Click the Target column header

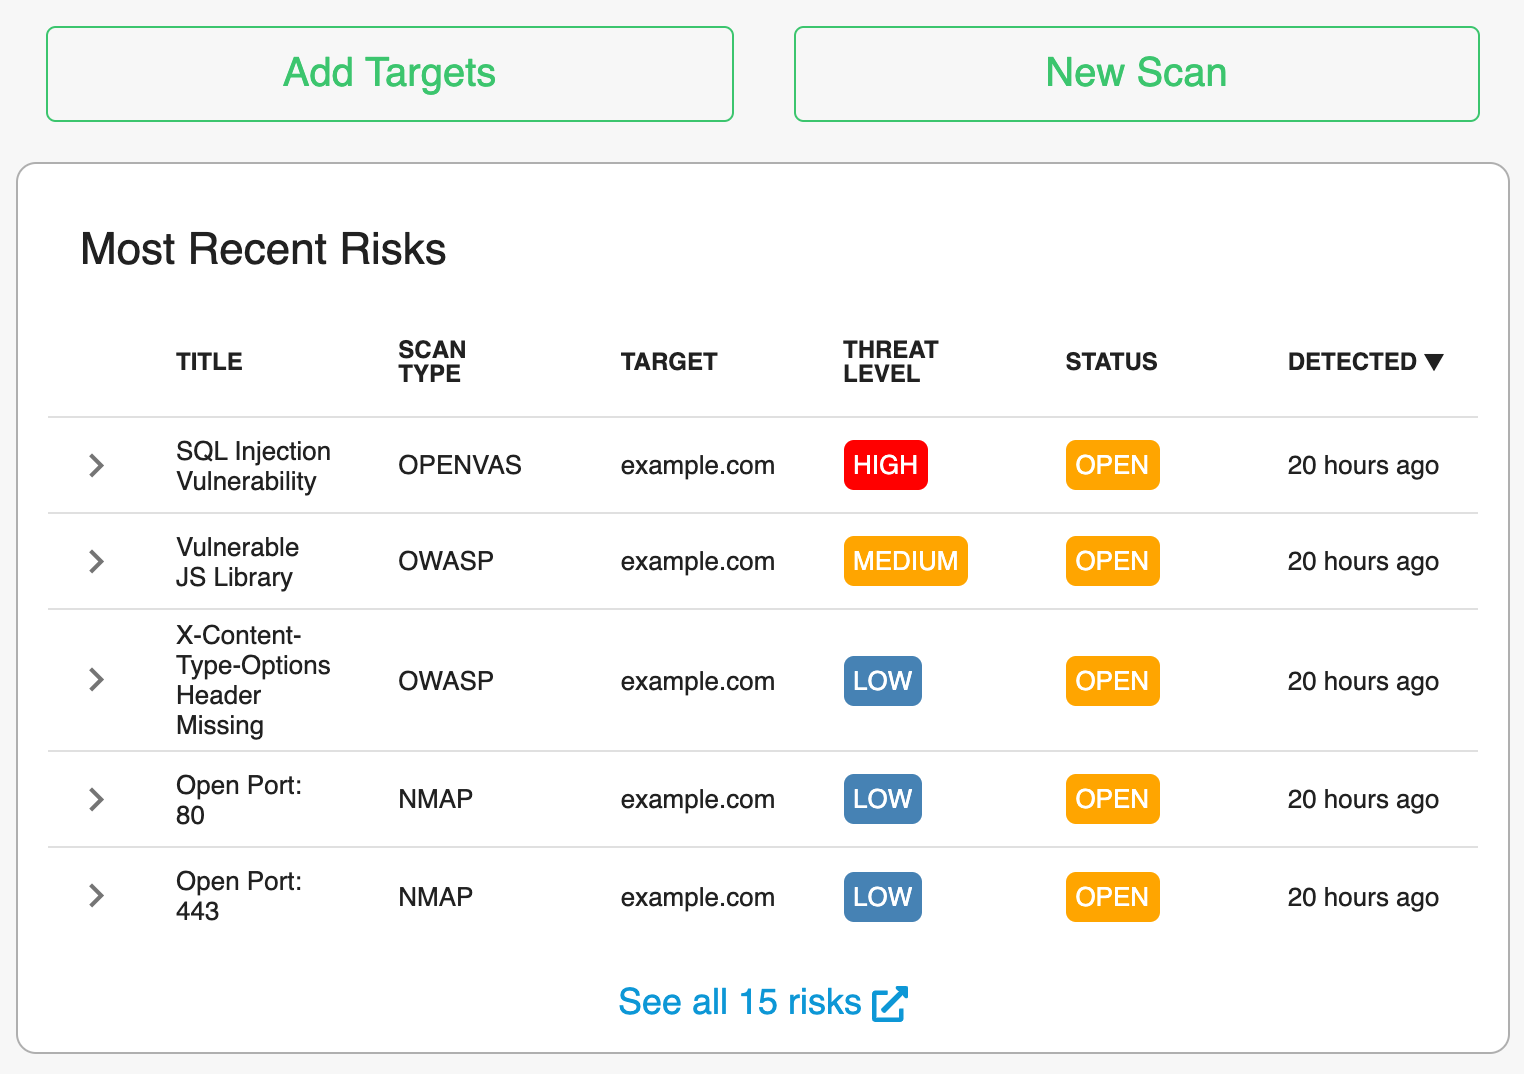(x=669, y=362)
